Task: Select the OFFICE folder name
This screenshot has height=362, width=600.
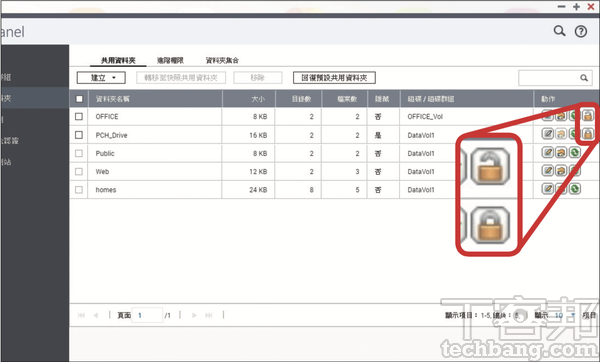Action: click(107, 116)
